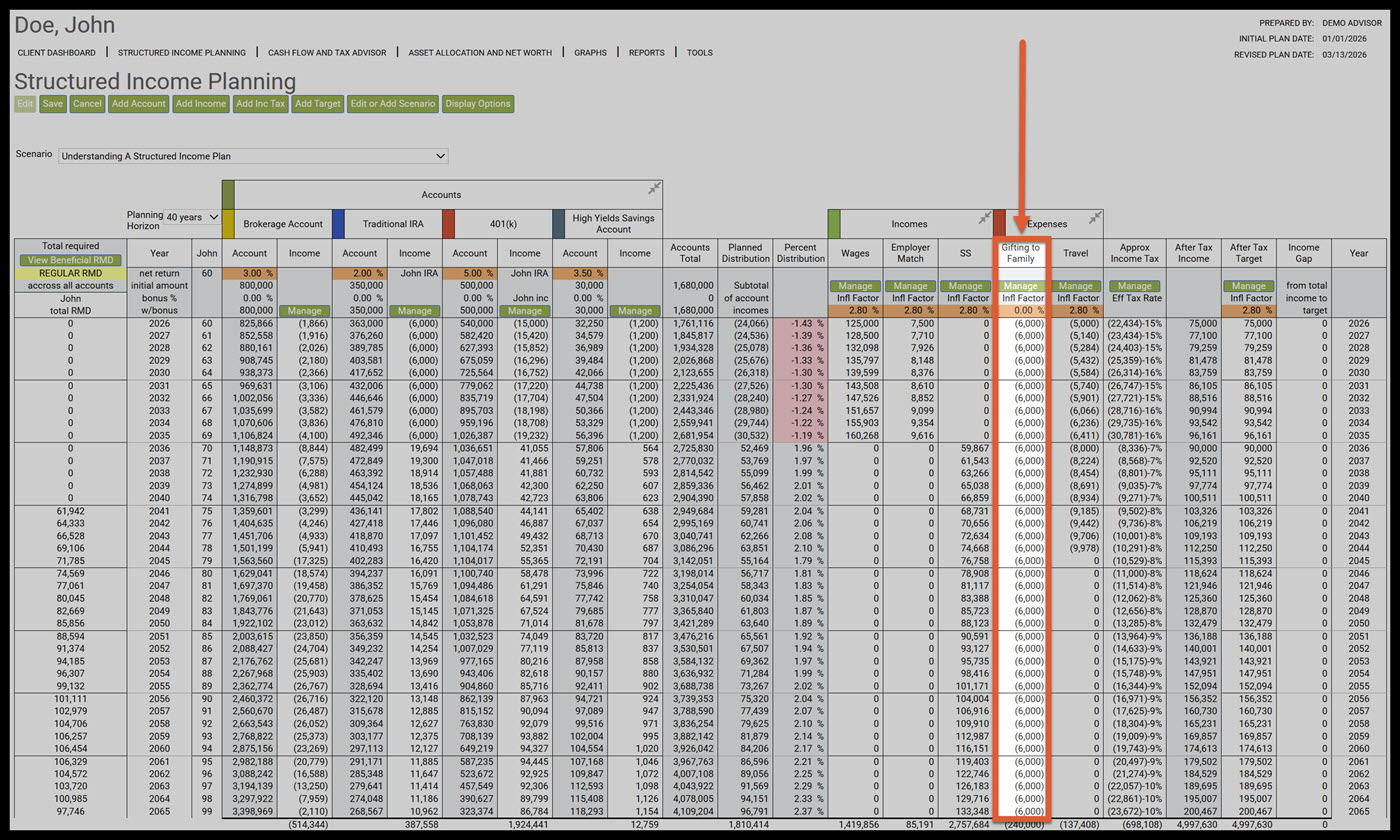Click Add Target button
The height and width of the screenshot is (840, 1400).
click(318, 103)
